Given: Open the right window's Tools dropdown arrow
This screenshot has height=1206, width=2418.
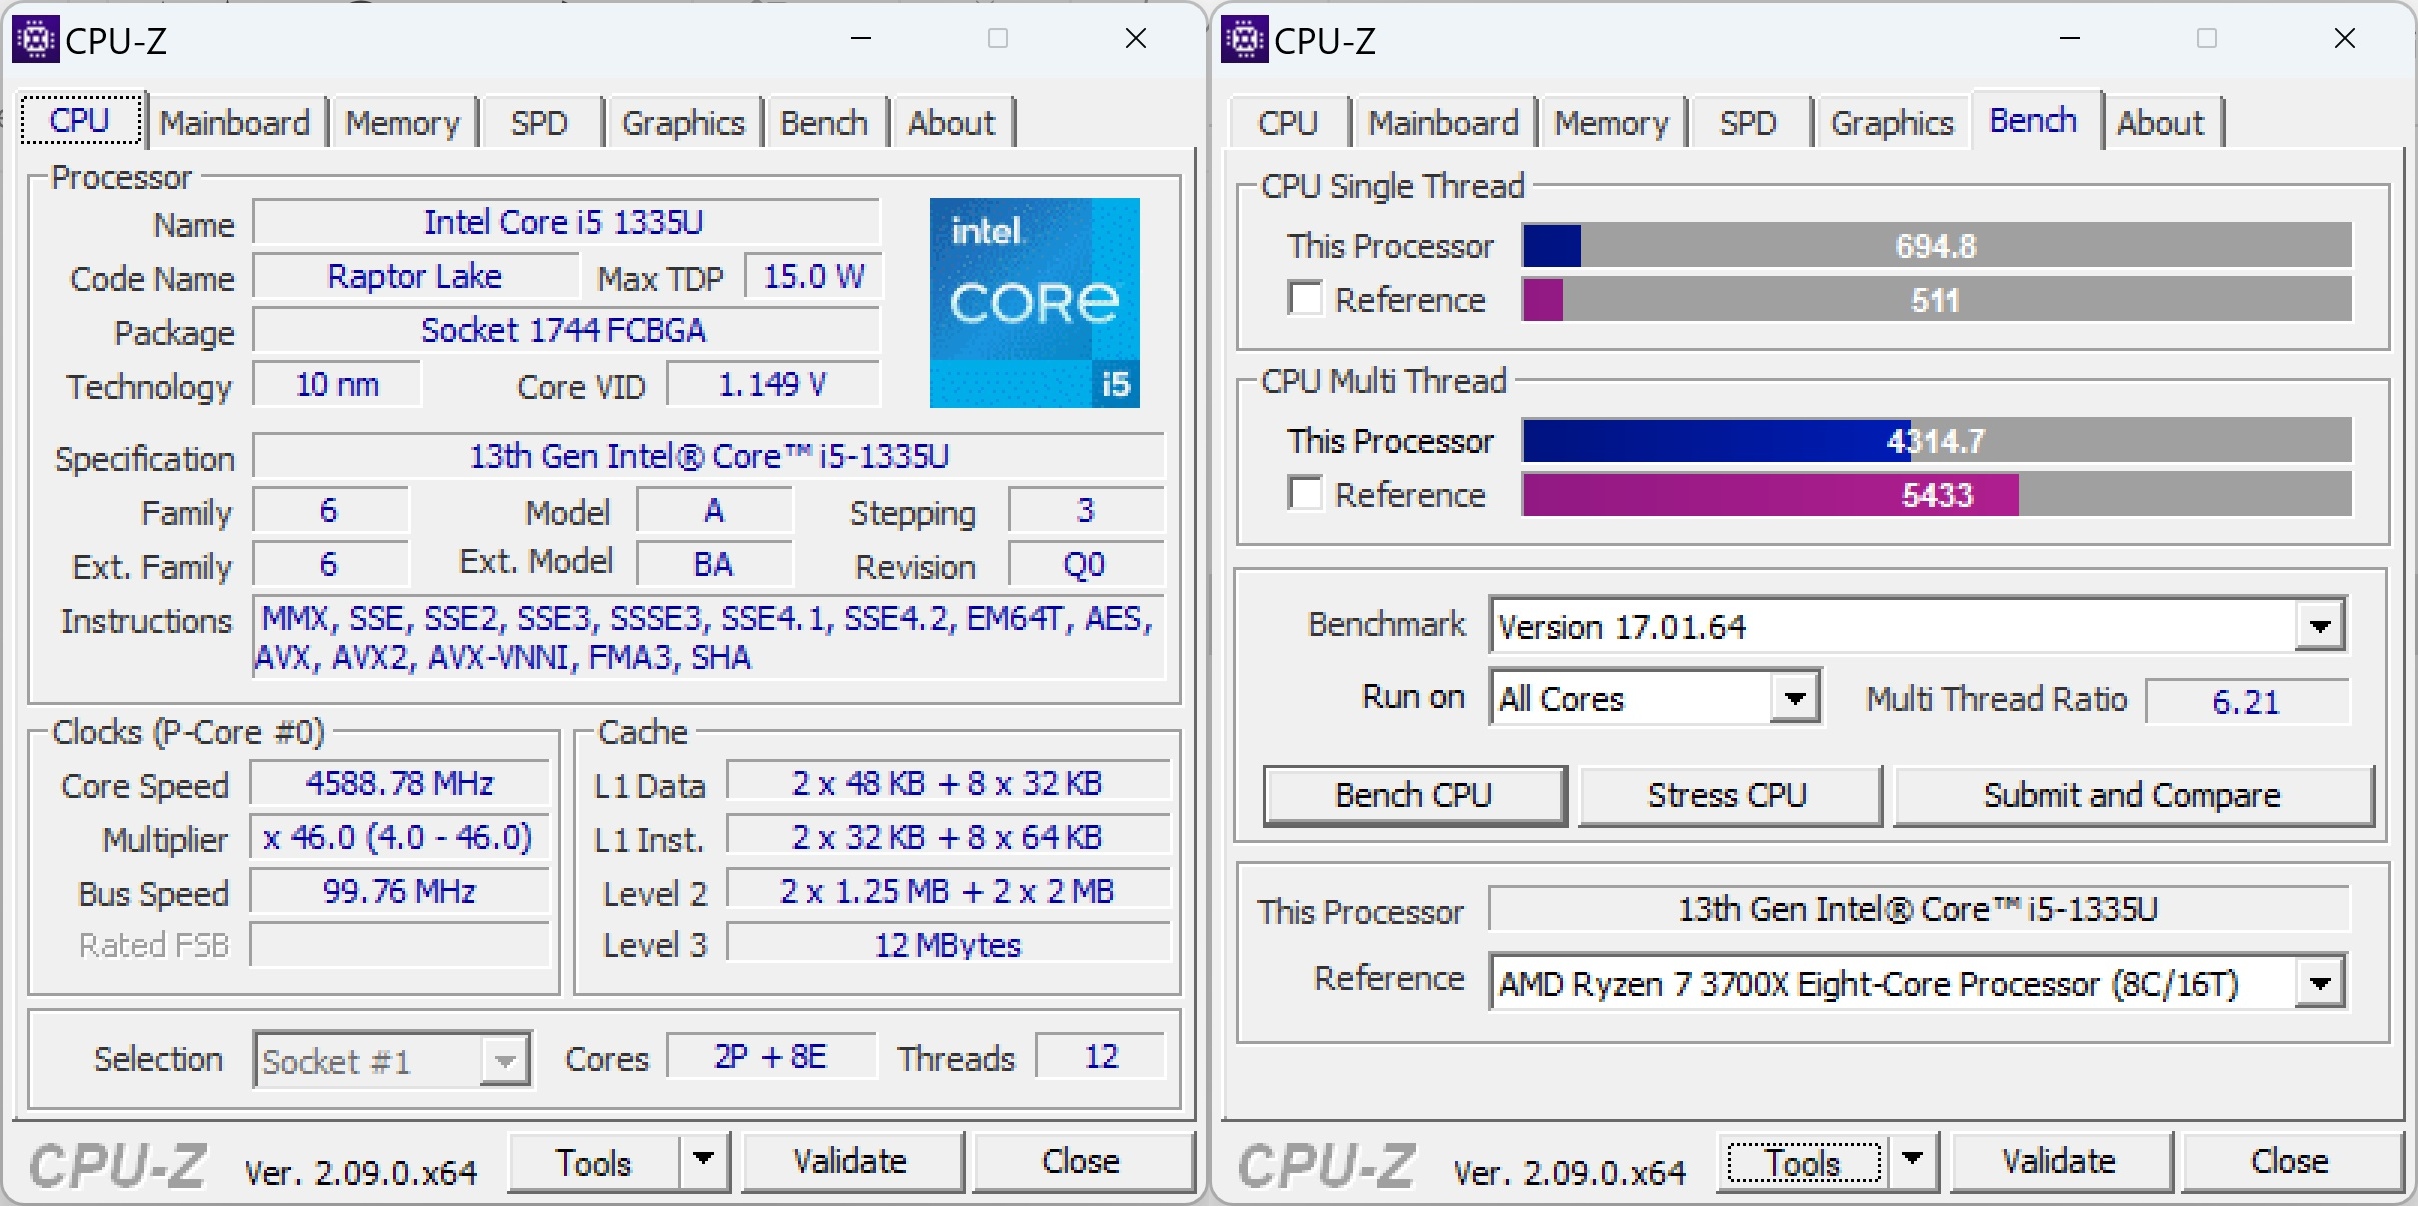Looking at the screenshot, I should (x=1912, y=1160).
